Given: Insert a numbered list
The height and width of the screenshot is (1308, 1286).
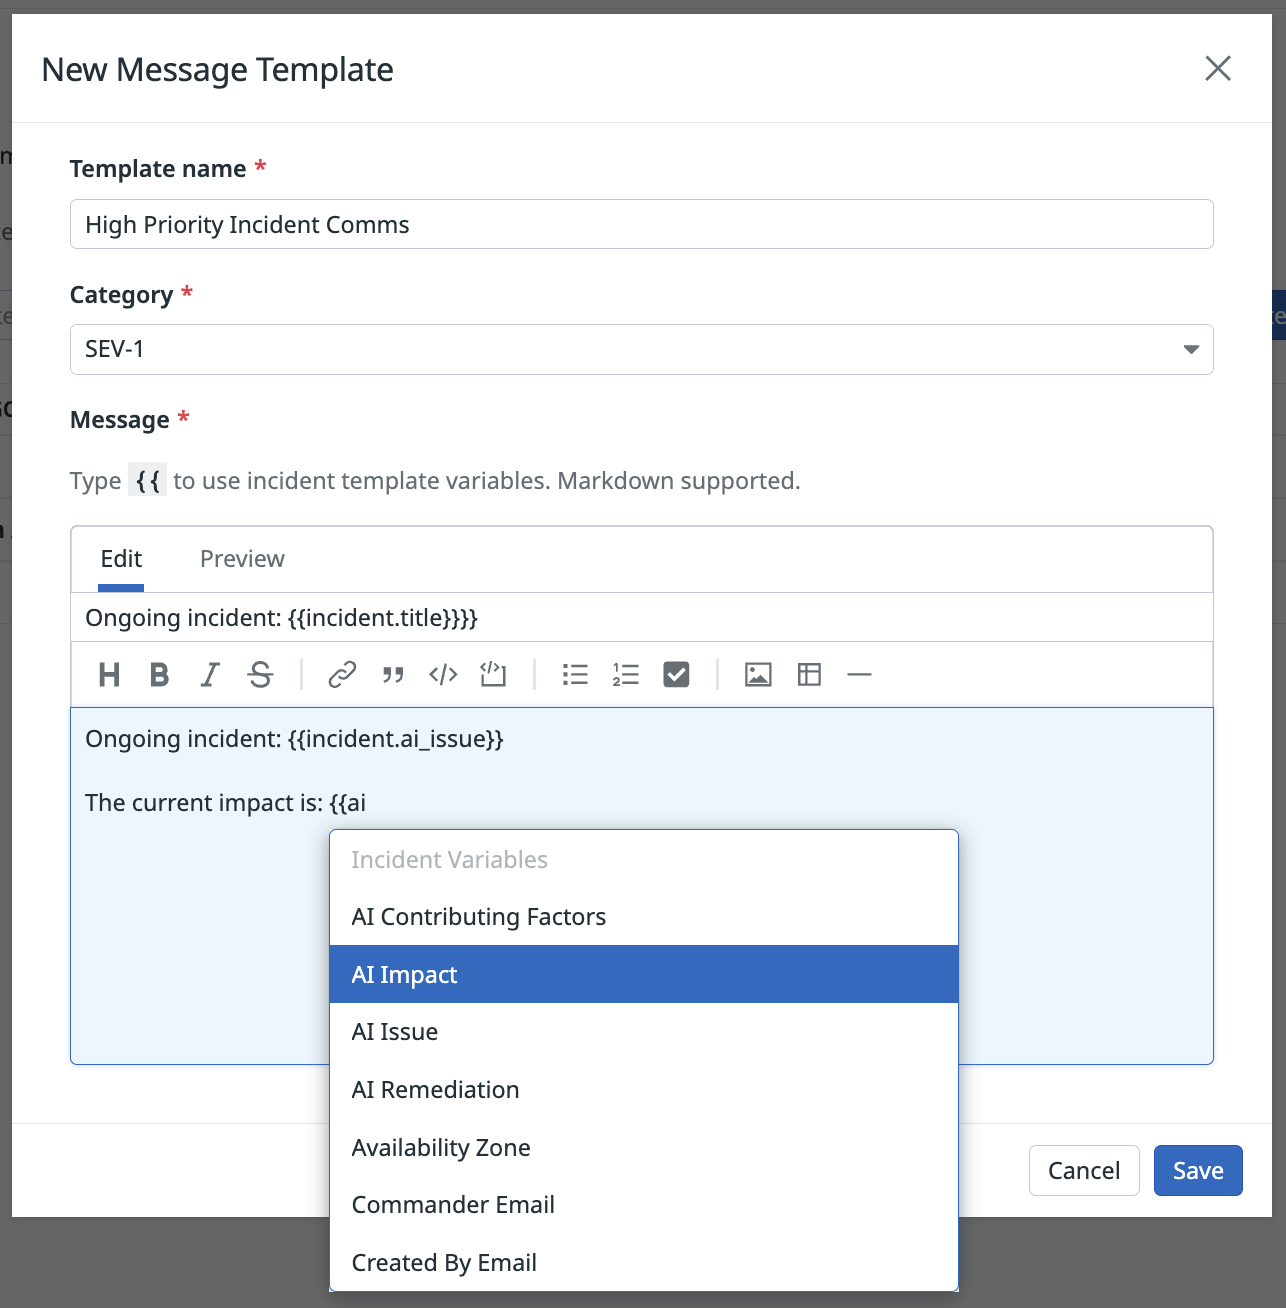Looking at the screenshot, I should point(626,675).
